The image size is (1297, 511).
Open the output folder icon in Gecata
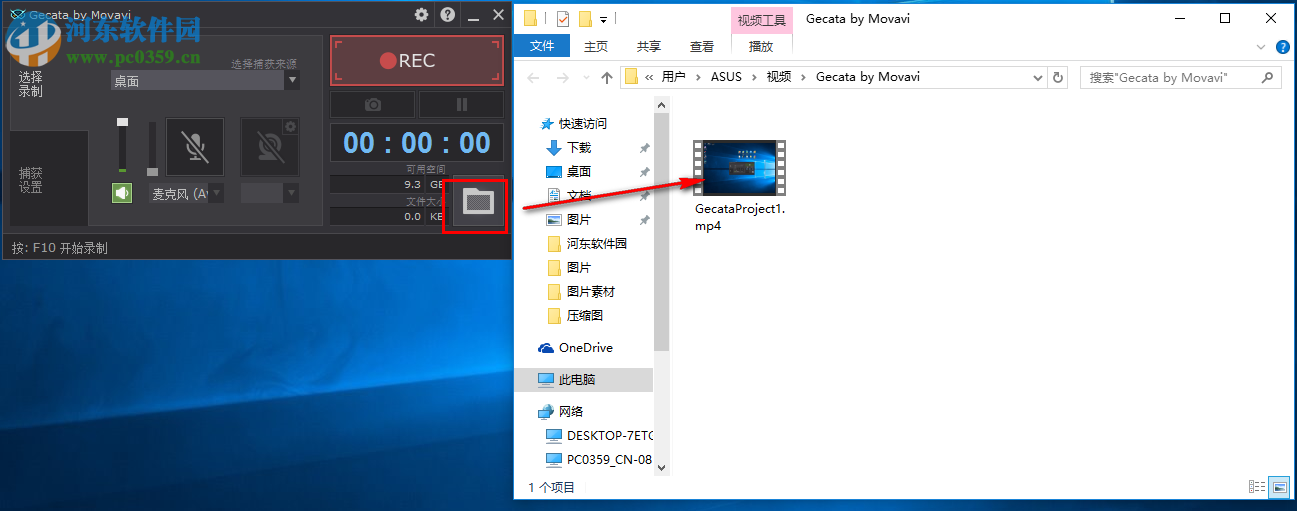(479, 203)
